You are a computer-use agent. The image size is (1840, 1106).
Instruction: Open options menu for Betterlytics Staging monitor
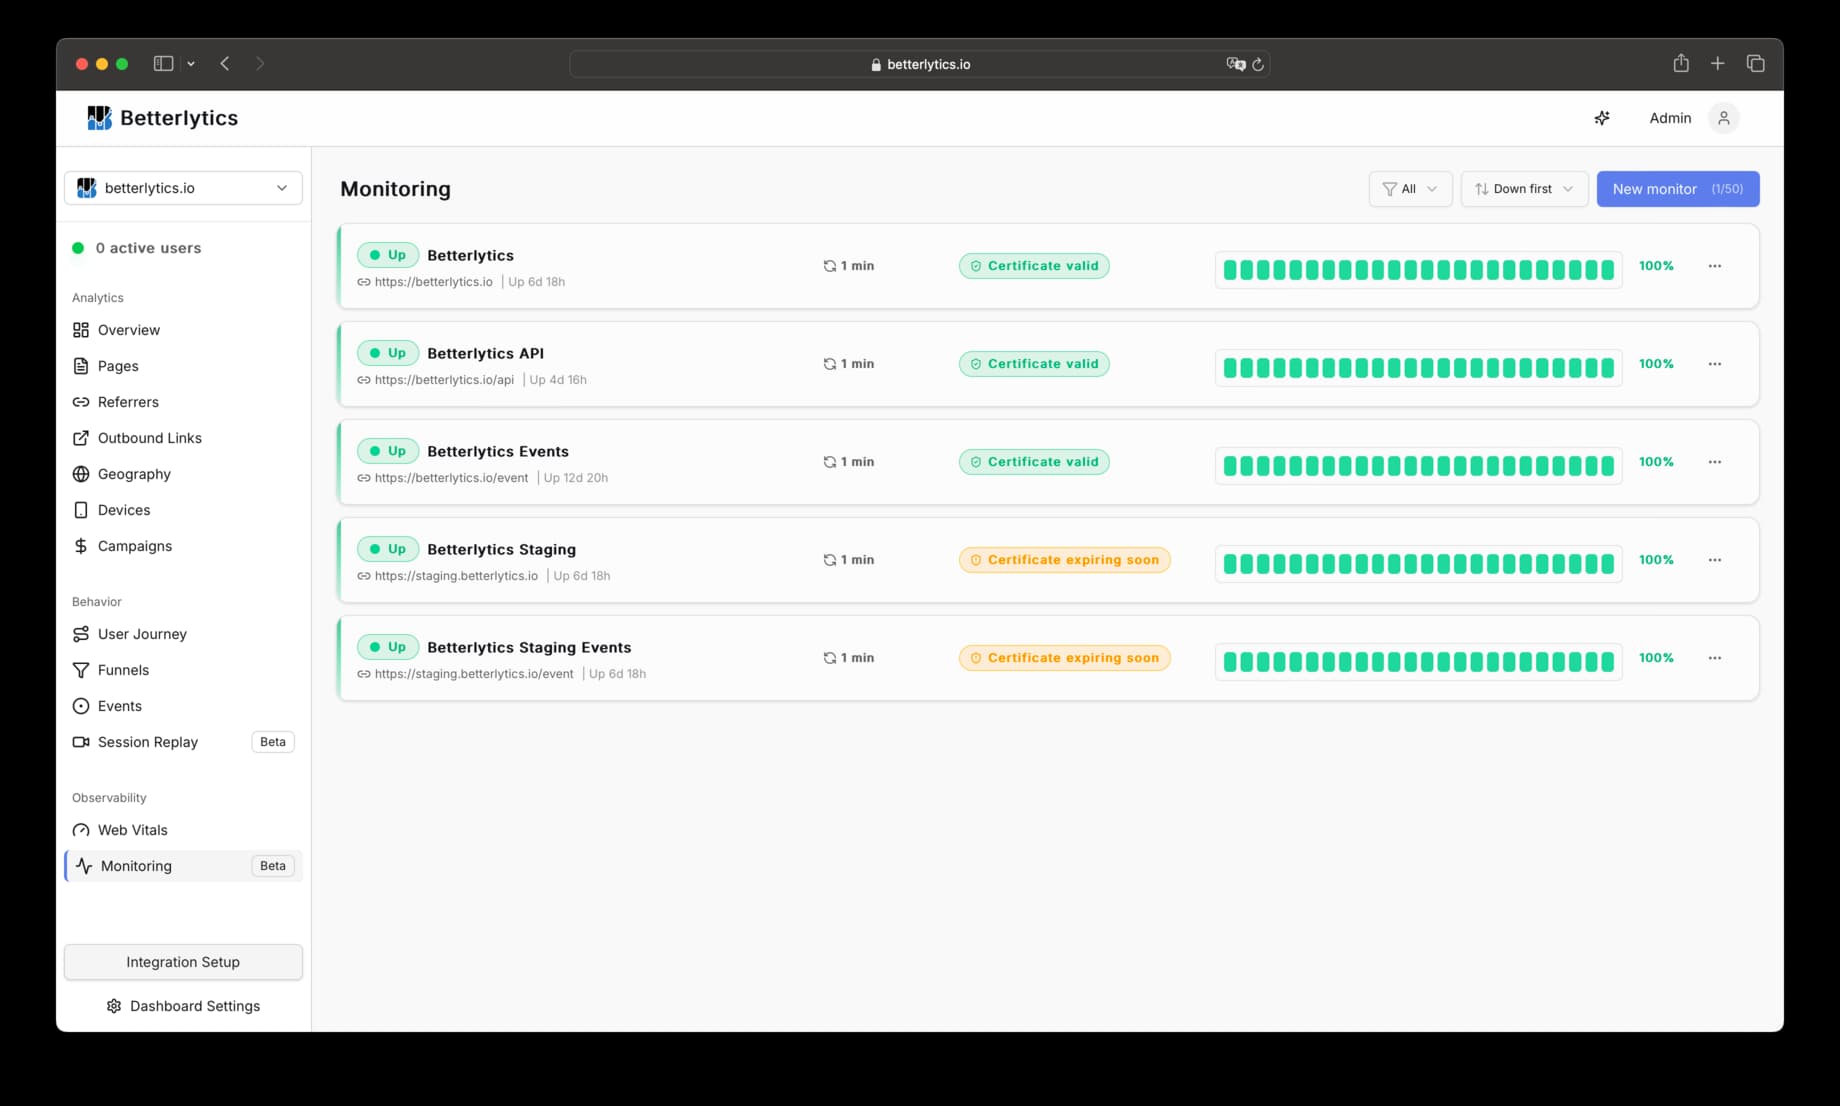click(x=1715, y=559)
